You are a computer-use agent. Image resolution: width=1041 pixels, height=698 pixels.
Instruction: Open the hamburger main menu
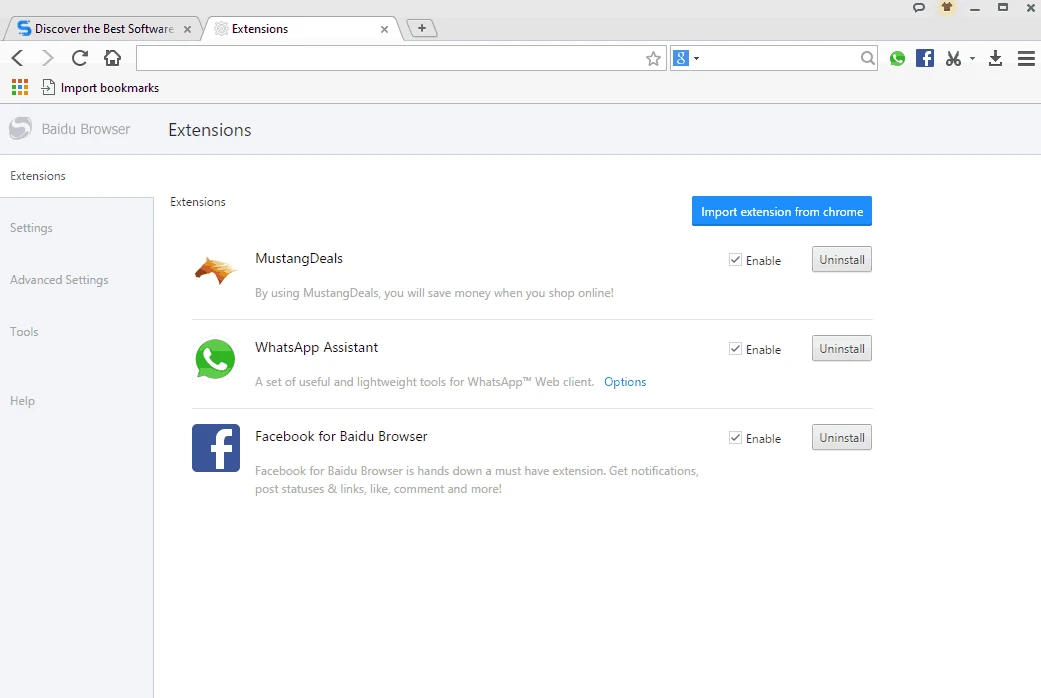pos(1026,58)
